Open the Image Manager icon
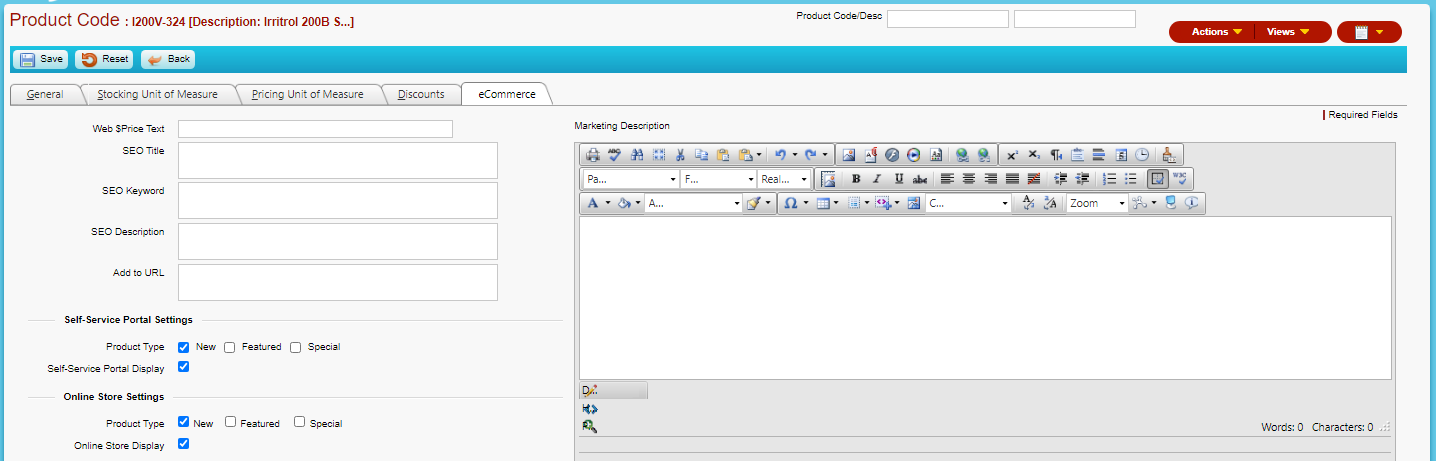This screenshot has width=1436, height=461. (x=849, y=155)
